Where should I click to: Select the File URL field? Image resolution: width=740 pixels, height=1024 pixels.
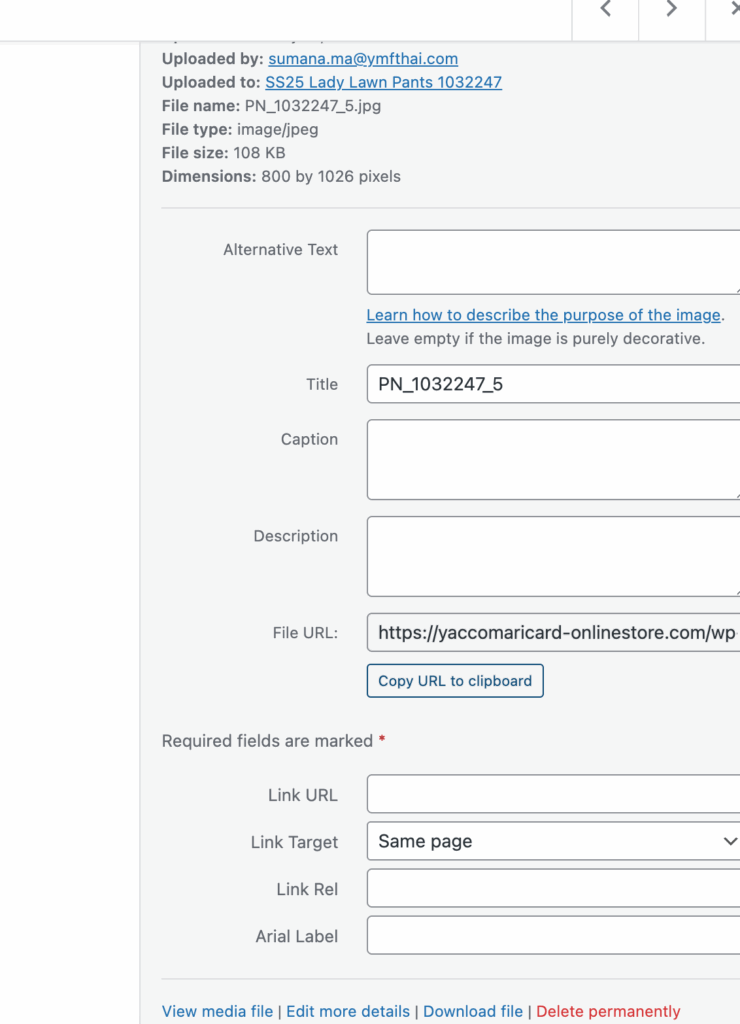point(553,632)
